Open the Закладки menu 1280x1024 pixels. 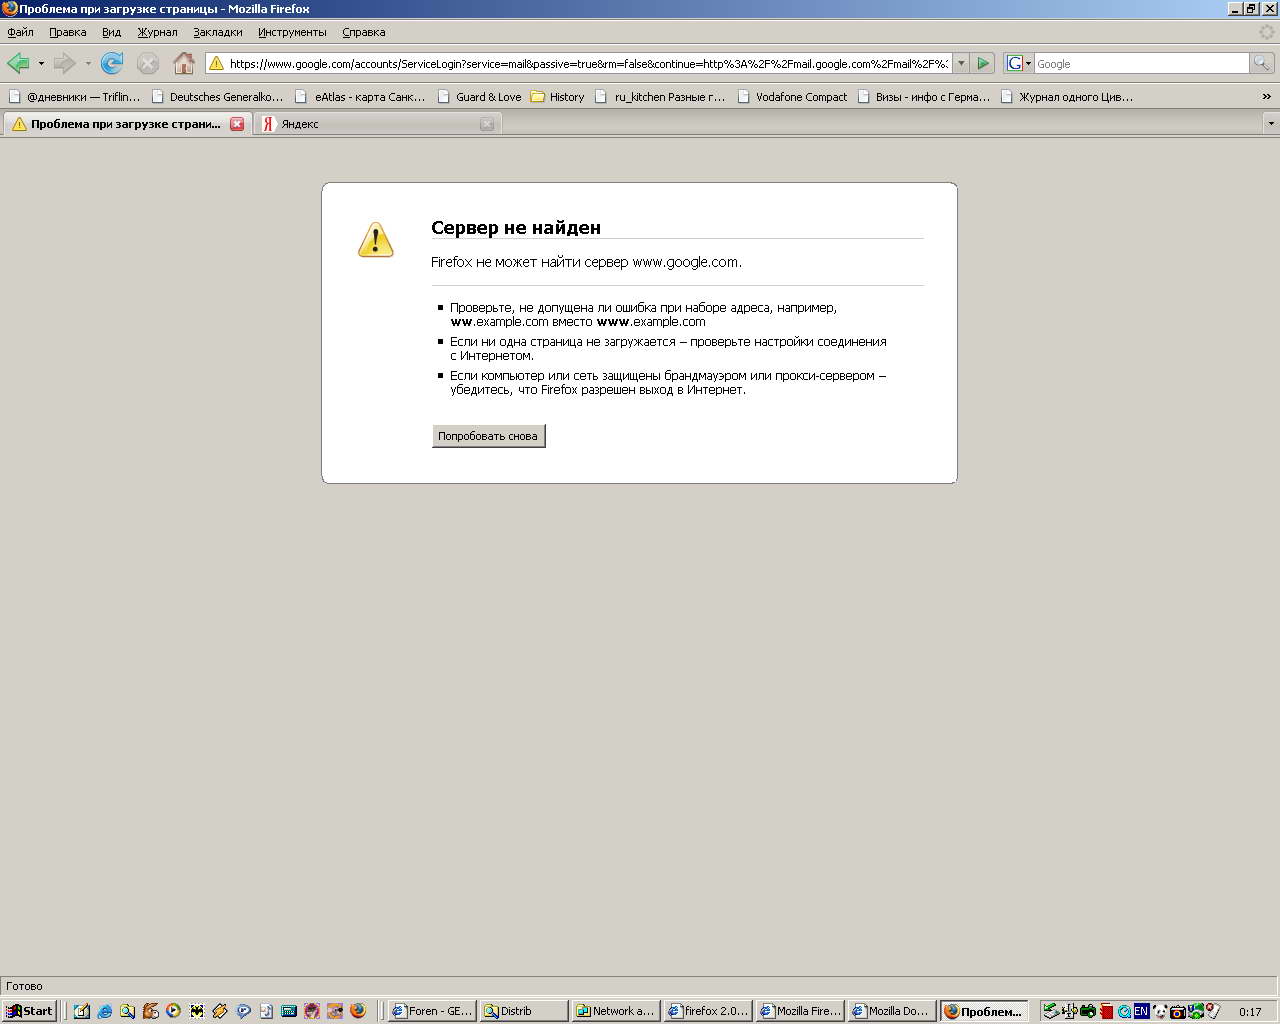coord(218,32)
